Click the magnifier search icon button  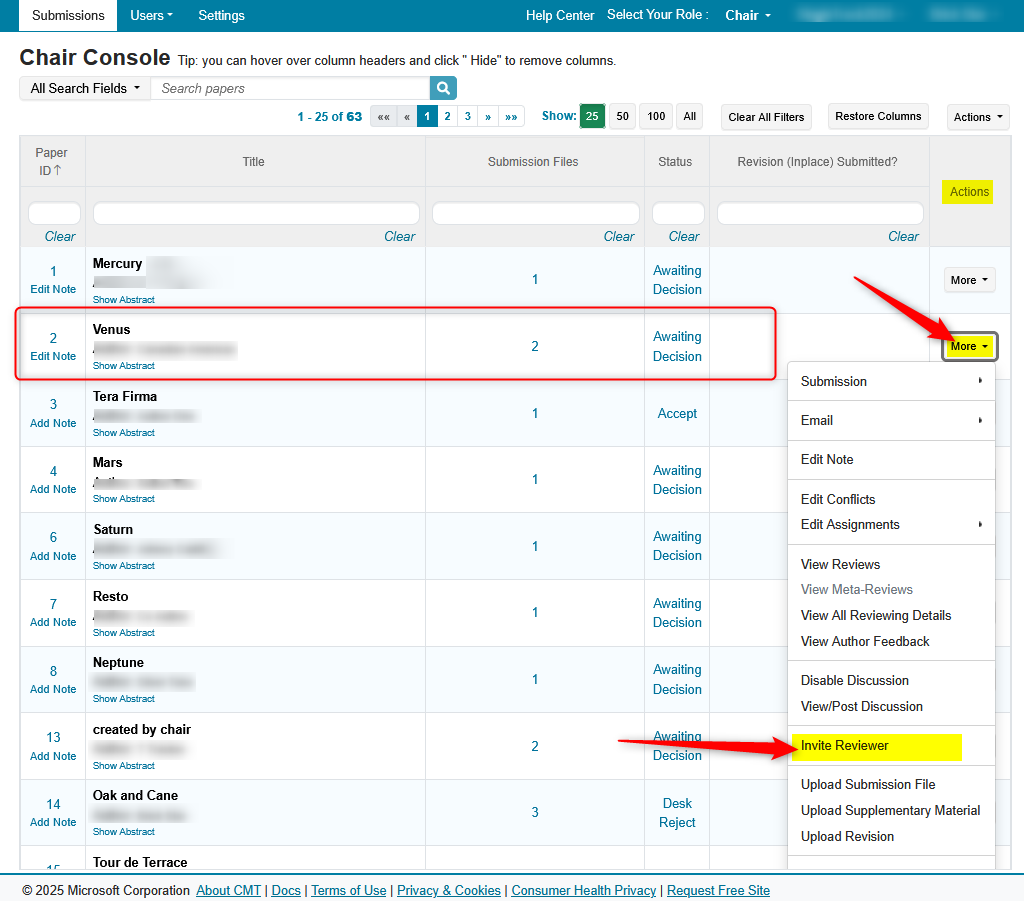click(x=444, y=88)
